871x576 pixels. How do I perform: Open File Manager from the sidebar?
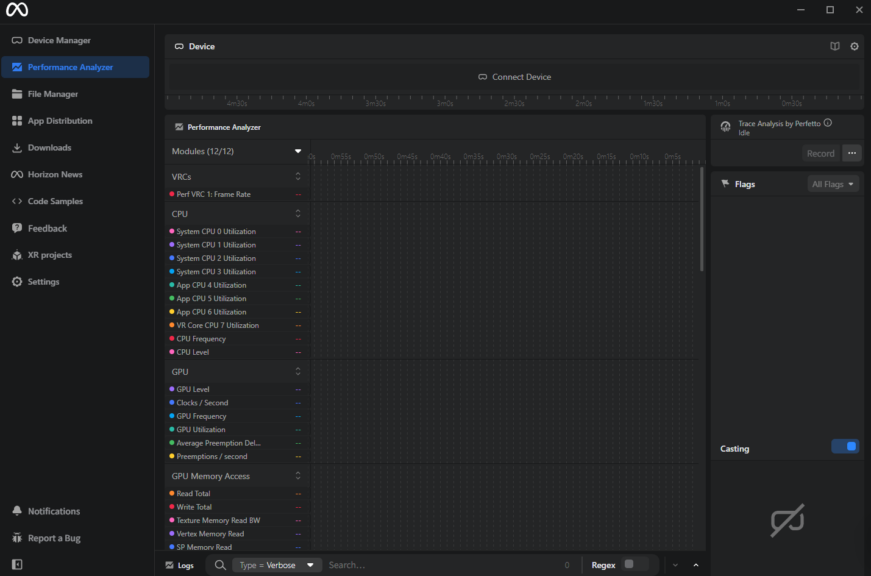click(x=52, y=94)
